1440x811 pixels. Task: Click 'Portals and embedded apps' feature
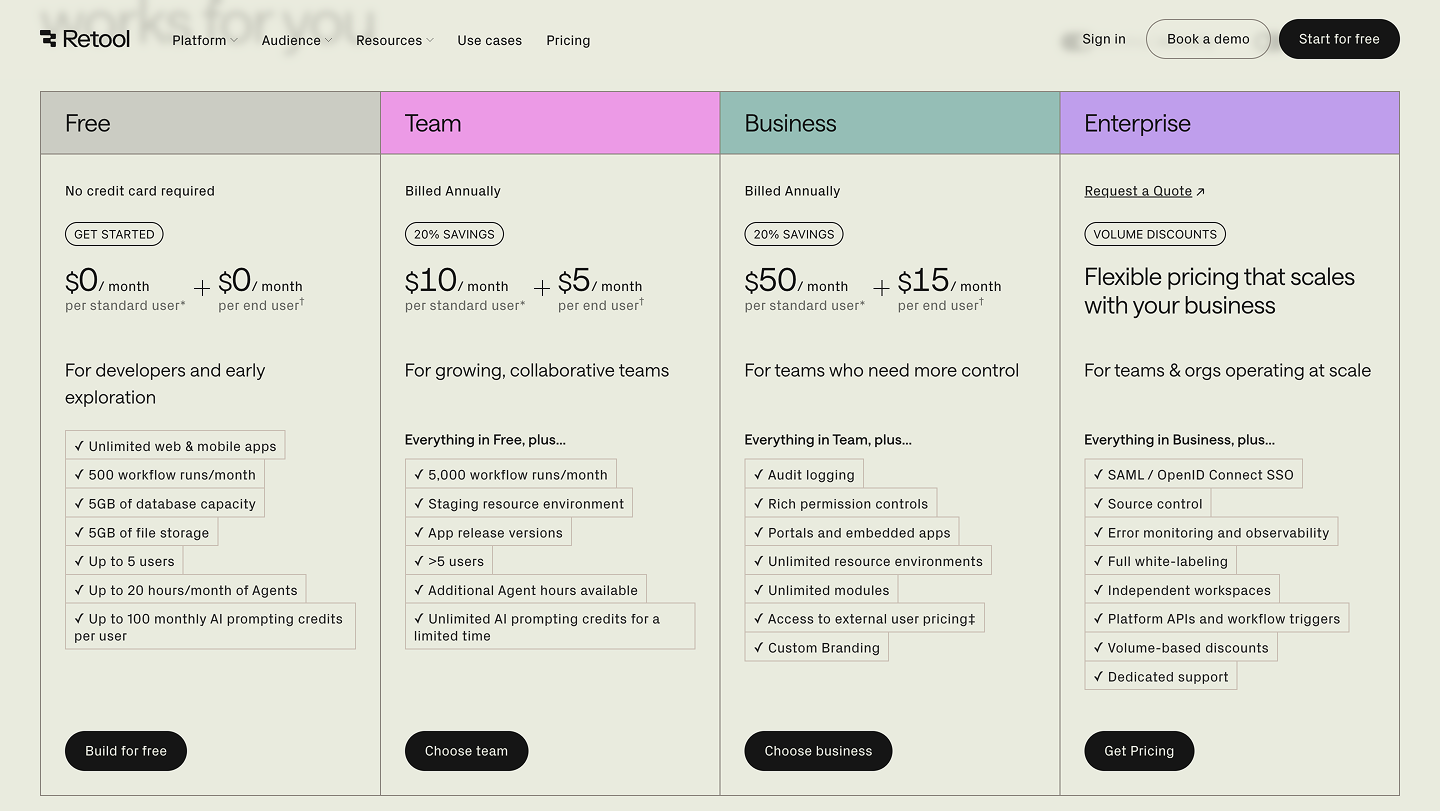coord(852,533)
